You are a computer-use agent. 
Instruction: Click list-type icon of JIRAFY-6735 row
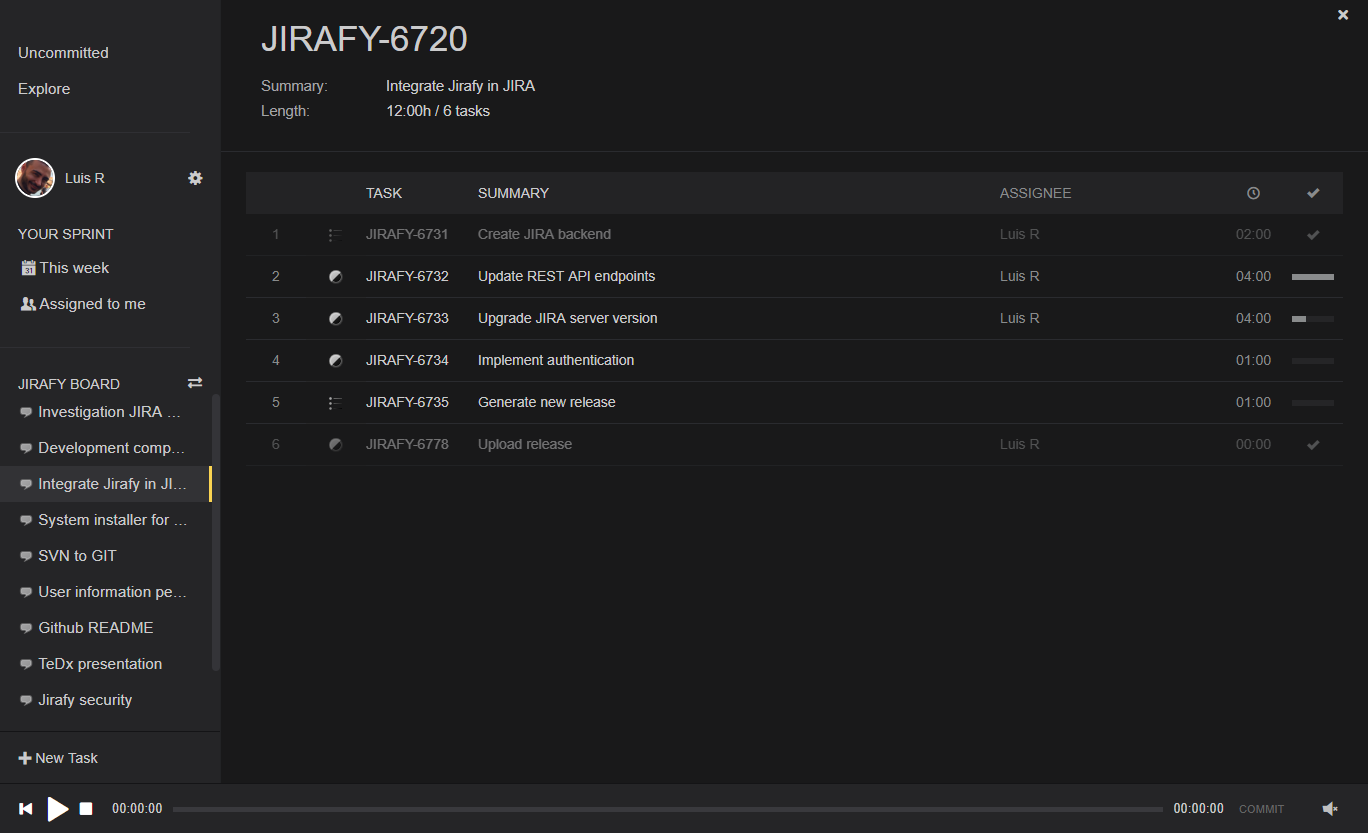335,403
